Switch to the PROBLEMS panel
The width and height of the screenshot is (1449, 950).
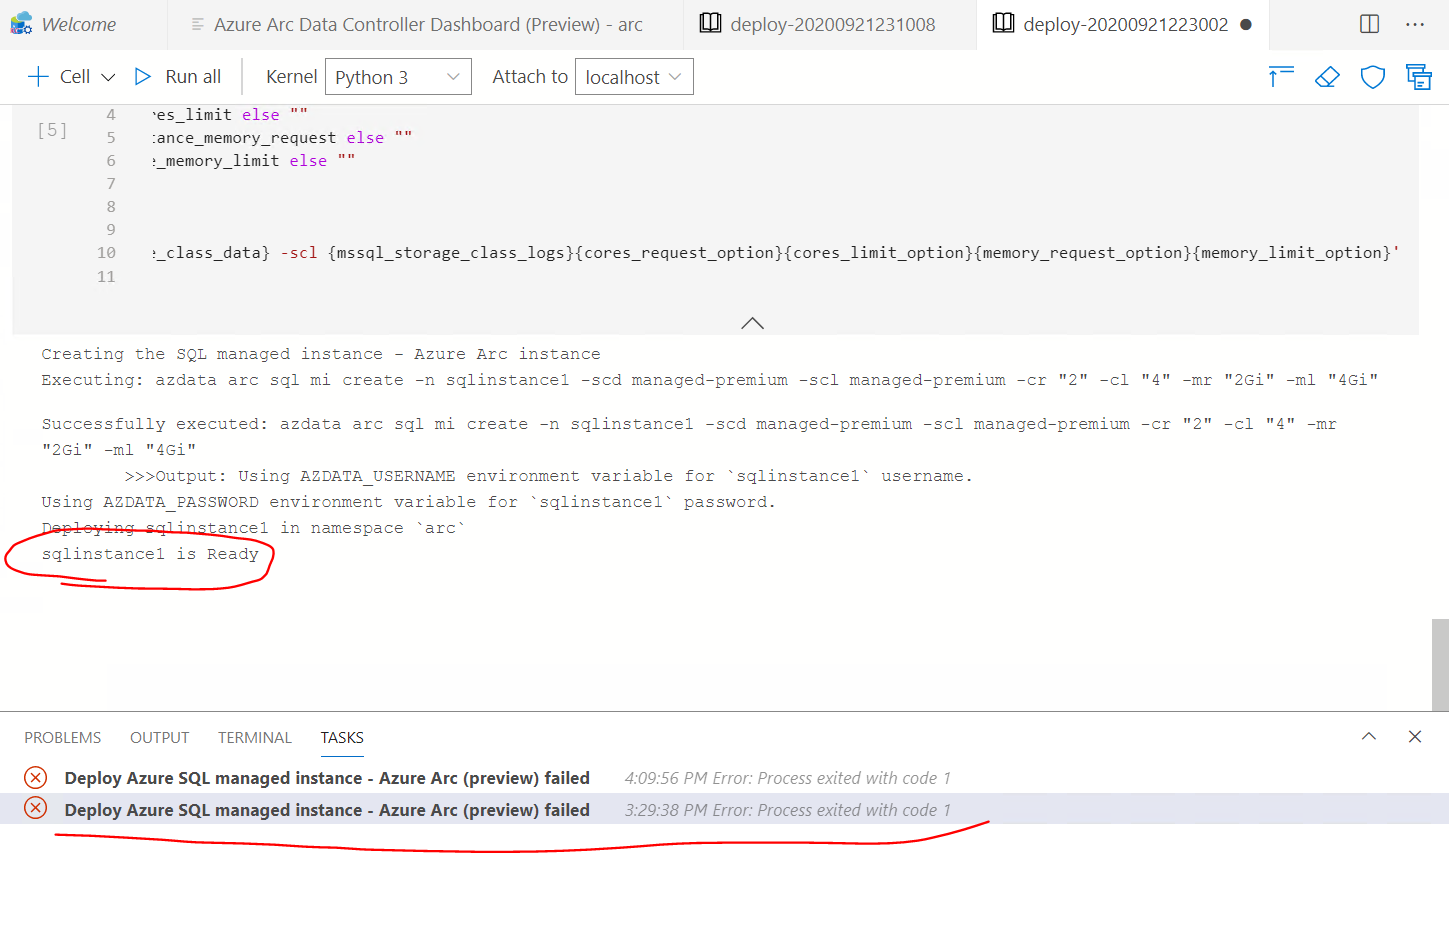(62, 737)
